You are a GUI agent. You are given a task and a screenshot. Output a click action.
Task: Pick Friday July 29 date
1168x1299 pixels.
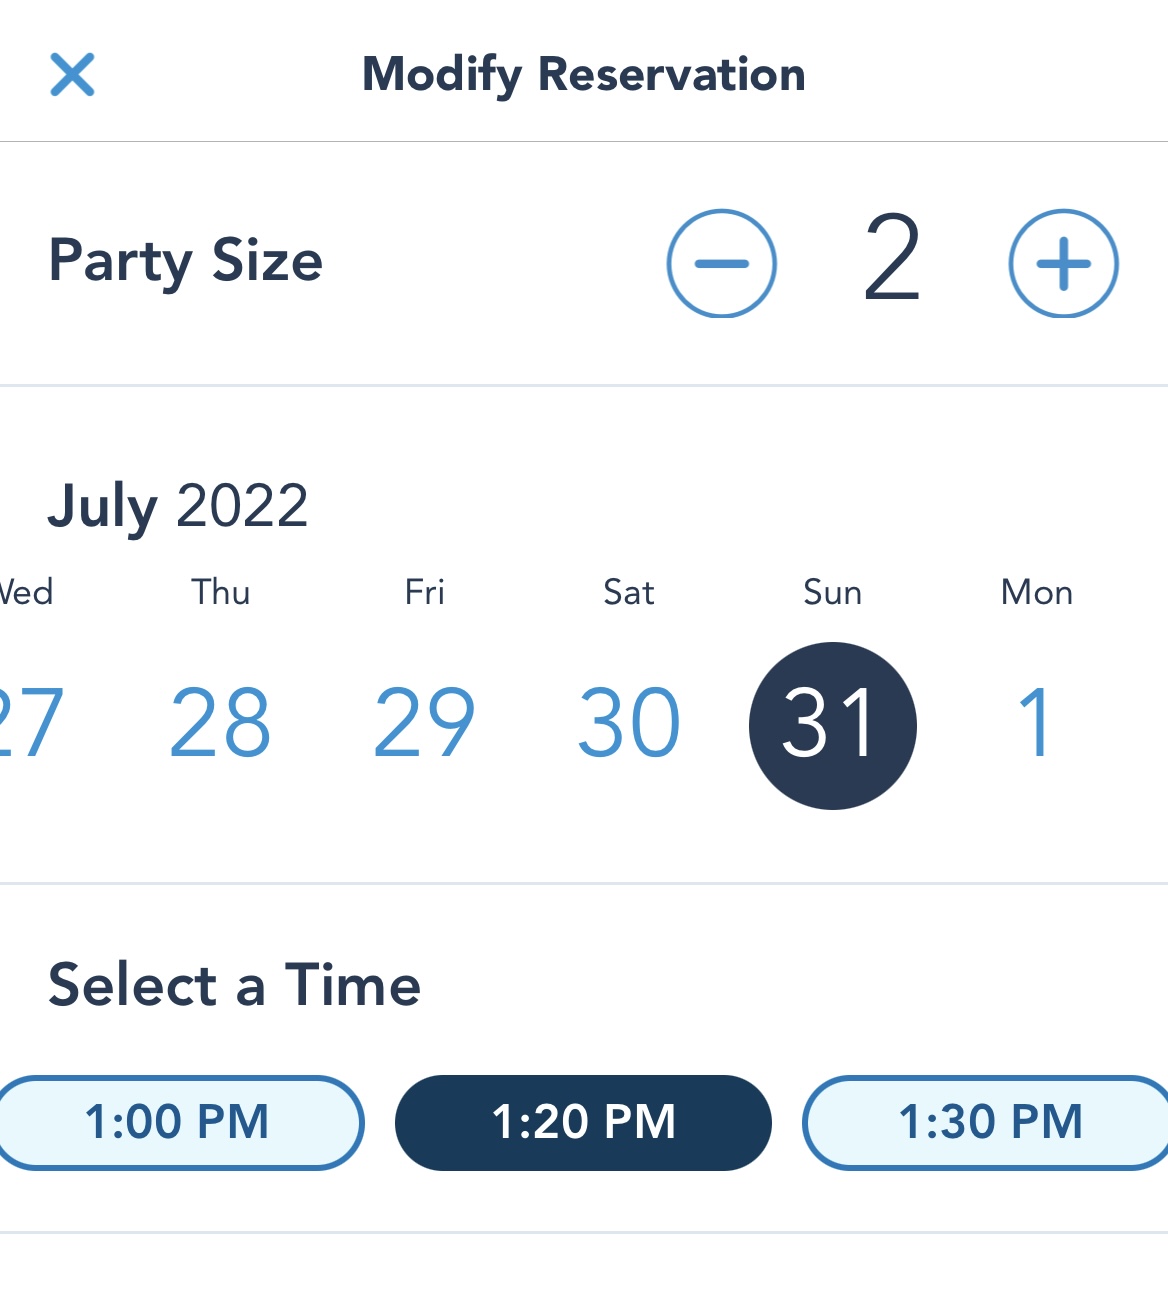424,722
